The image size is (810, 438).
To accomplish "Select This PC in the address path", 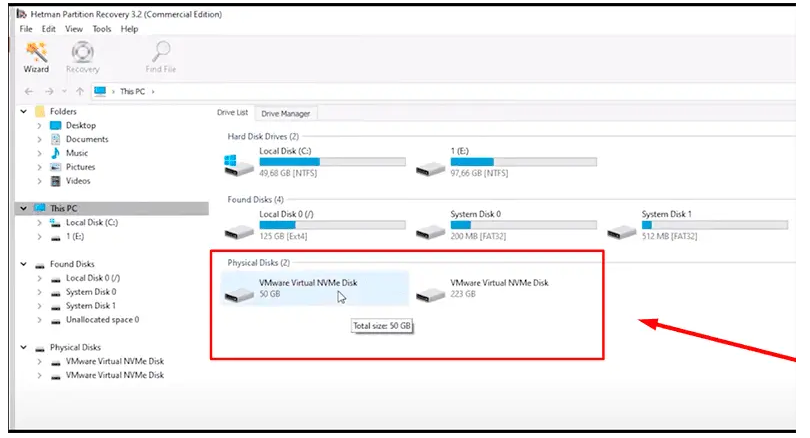I will tap(132, 91).
